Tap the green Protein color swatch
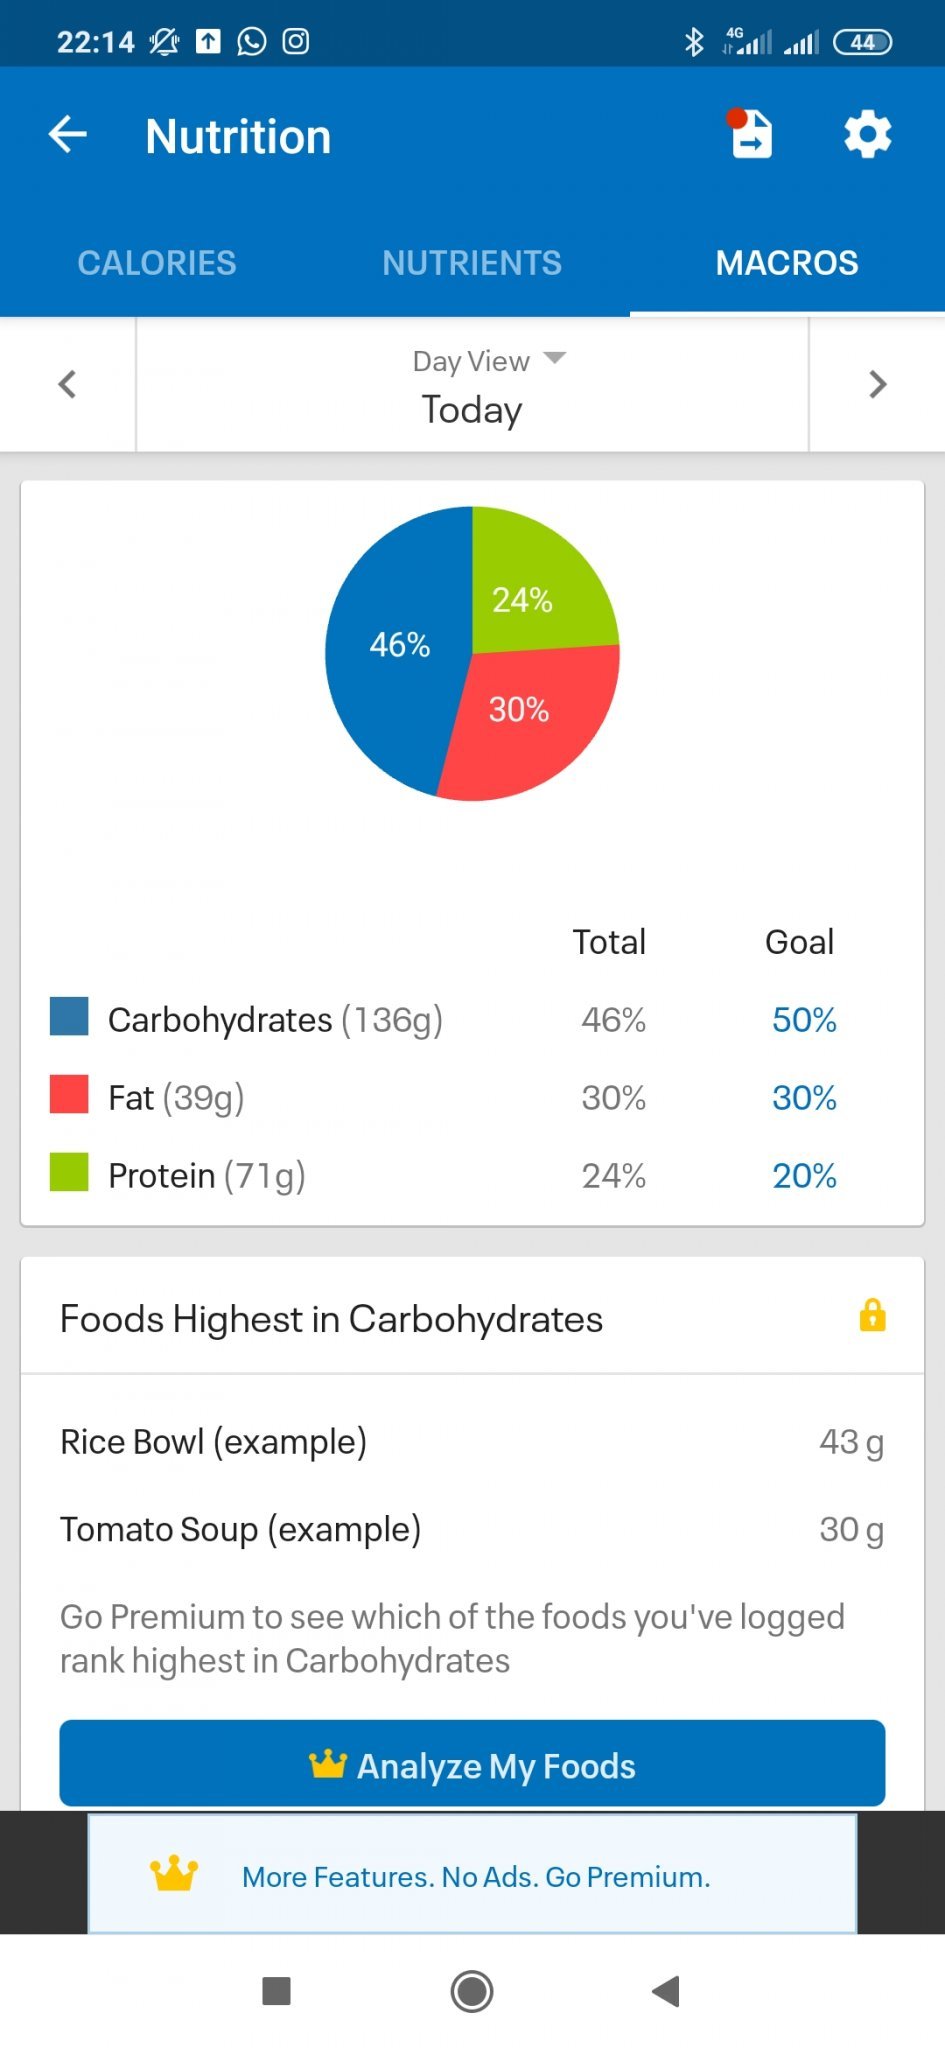This screenshot has width=945, height=2048. click(69, 1173)
